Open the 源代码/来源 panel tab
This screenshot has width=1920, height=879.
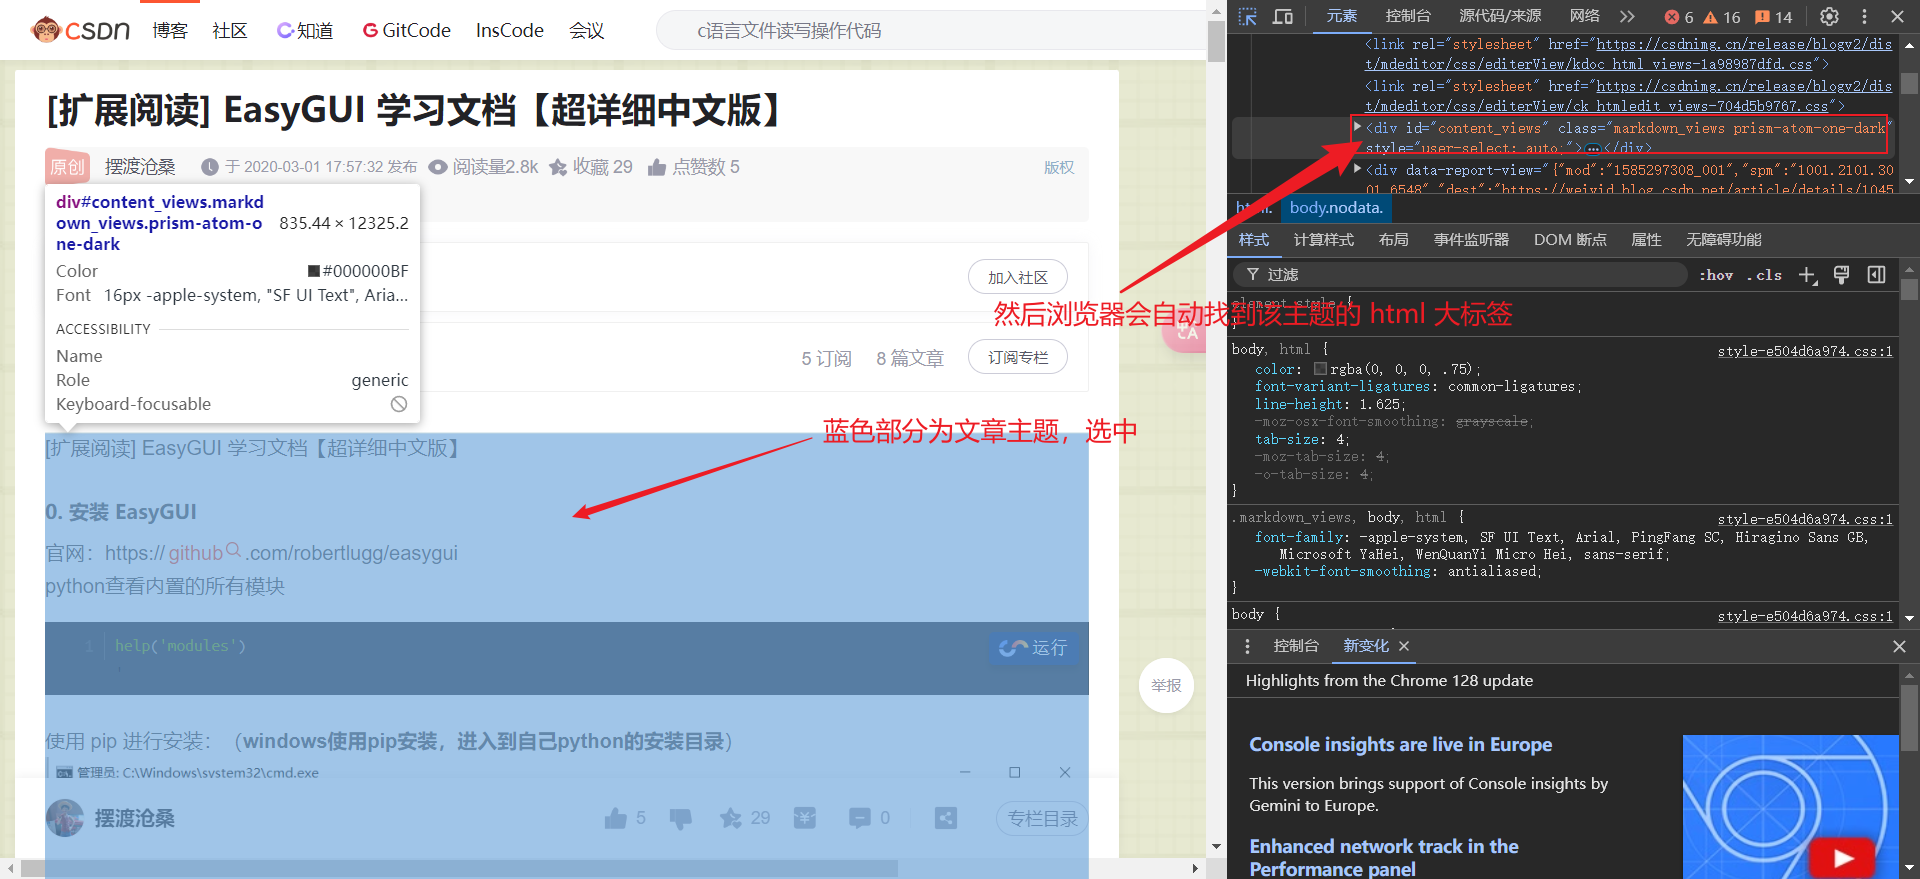tap(1500, 16)
